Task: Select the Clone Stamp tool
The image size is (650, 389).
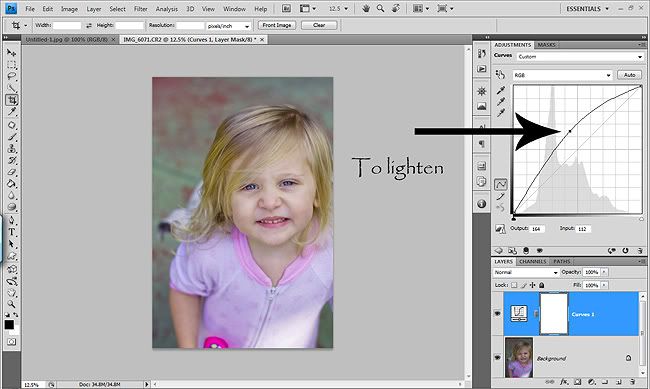Action: coord(11,148)
